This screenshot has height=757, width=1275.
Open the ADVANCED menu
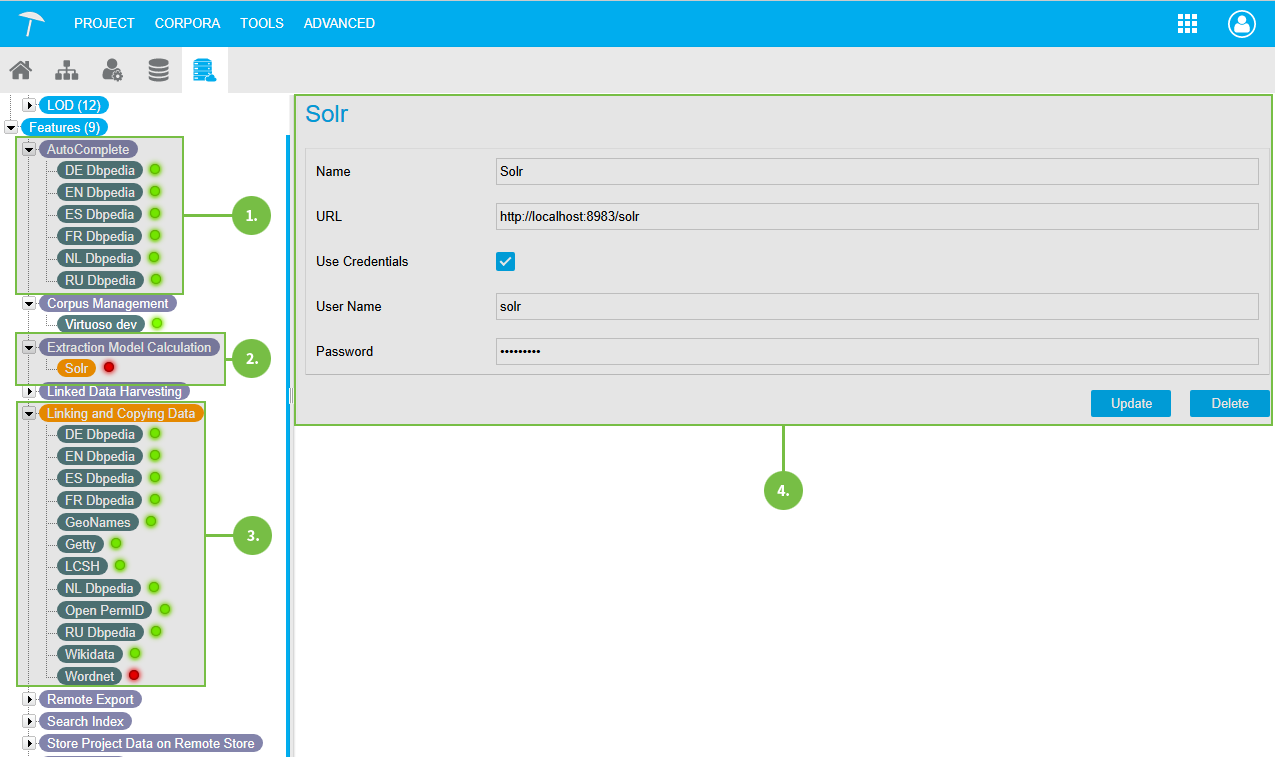click(x=339, y=23)
